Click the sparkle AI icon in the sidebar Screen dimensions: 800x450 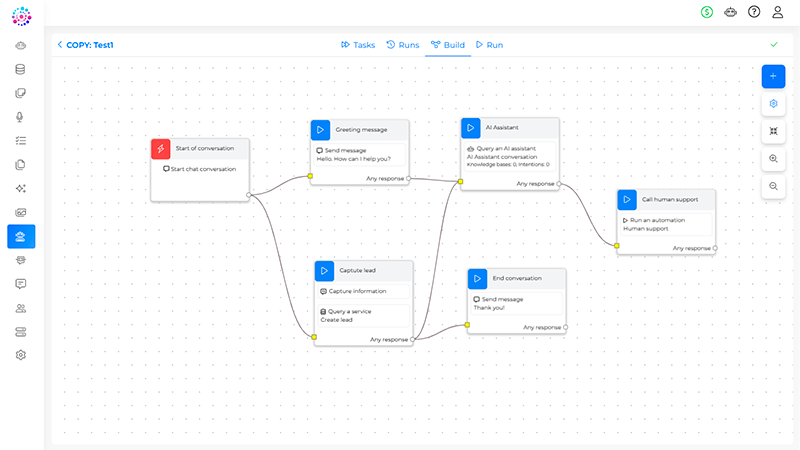pos(20,189)
